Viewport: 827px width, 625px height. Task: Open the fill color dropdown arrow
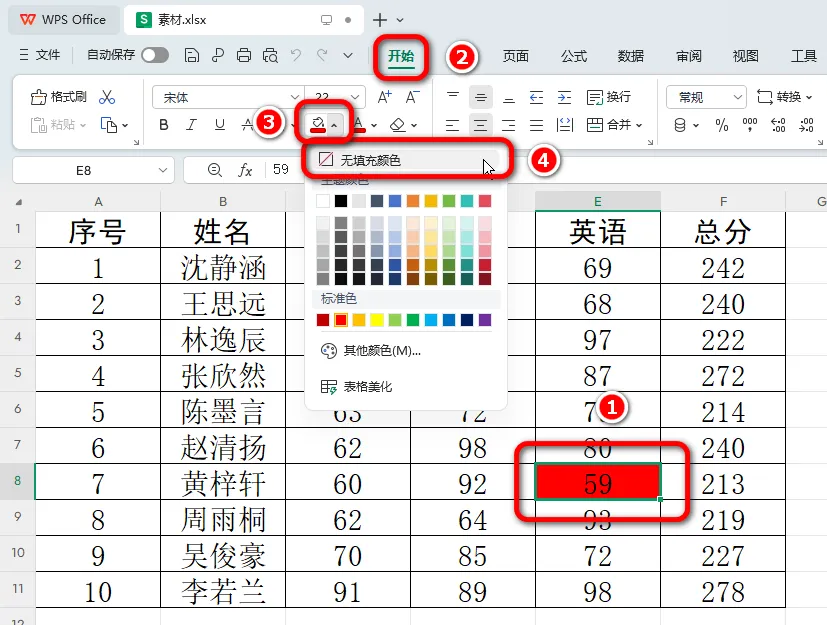(x=334, y=125)
